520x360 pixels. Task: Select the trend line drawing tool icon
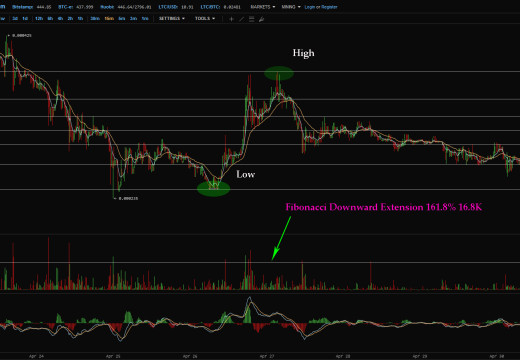(242, 19)
